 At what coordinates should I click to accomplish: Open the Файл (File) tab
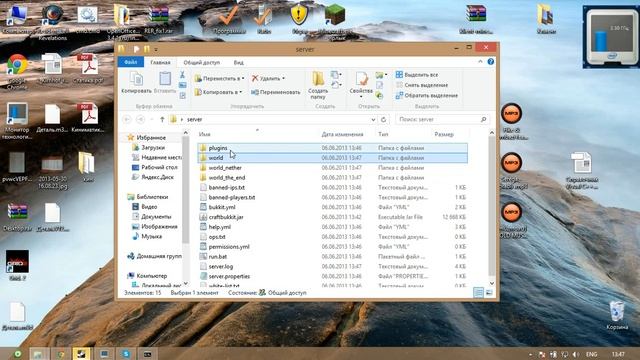[x=131, y=62]
